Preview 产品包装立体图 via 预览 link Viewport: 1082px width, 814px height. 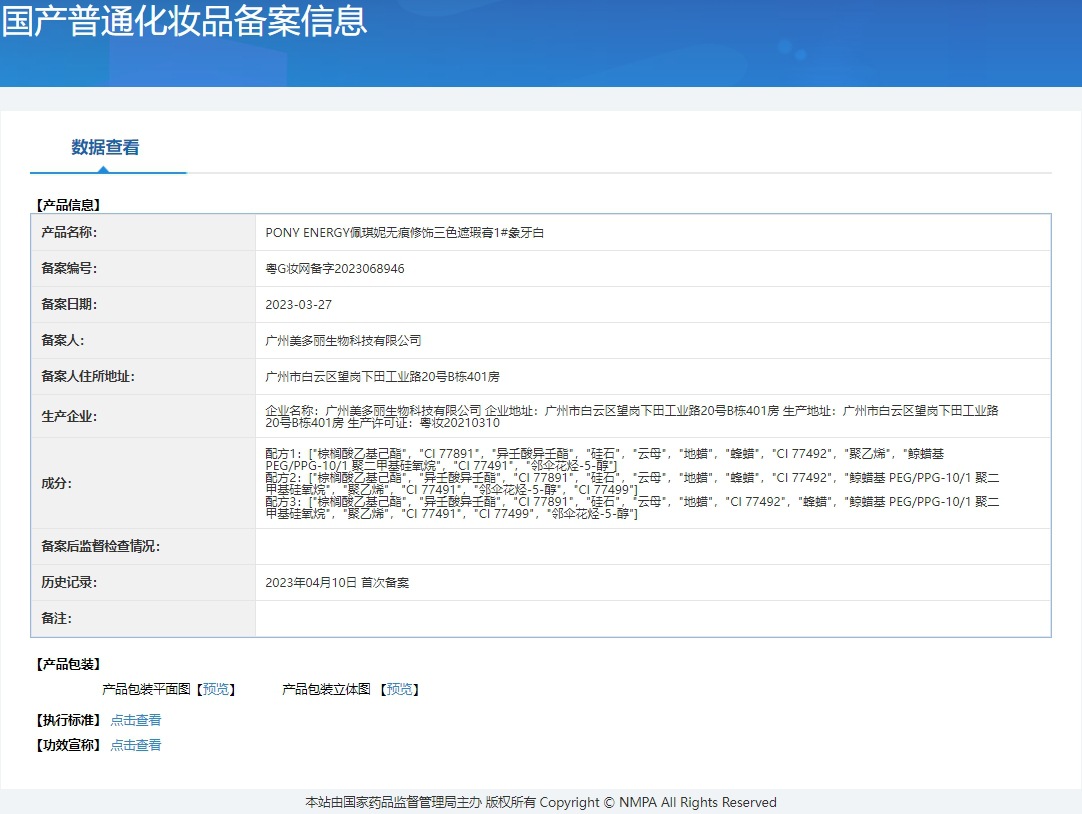click(400, 689)
